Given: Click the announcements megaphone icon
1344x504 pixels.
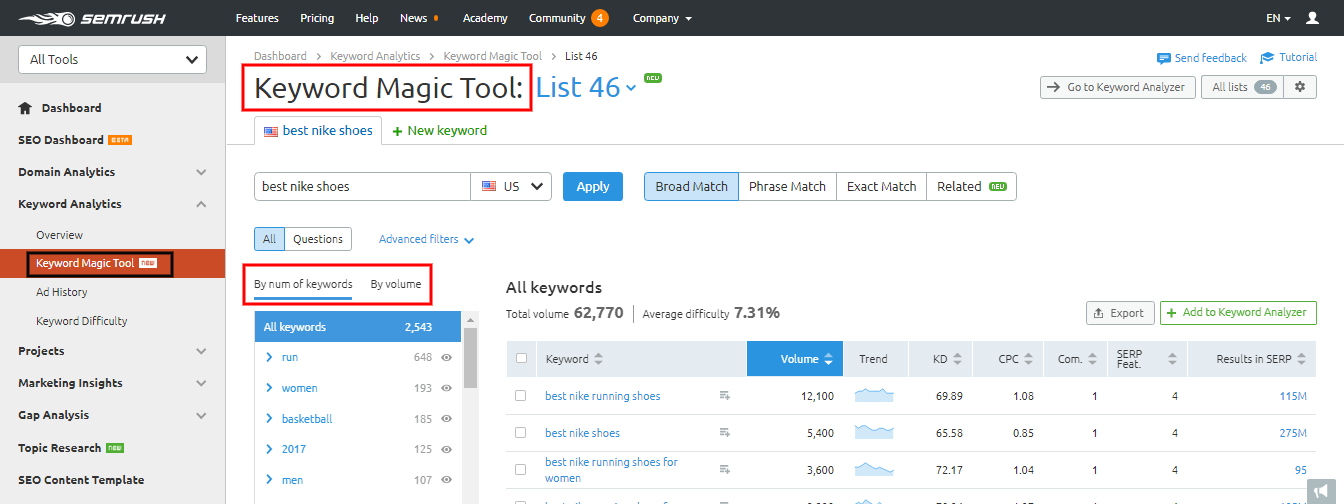Looking at the screenshot, I should tap(1322, 490).
